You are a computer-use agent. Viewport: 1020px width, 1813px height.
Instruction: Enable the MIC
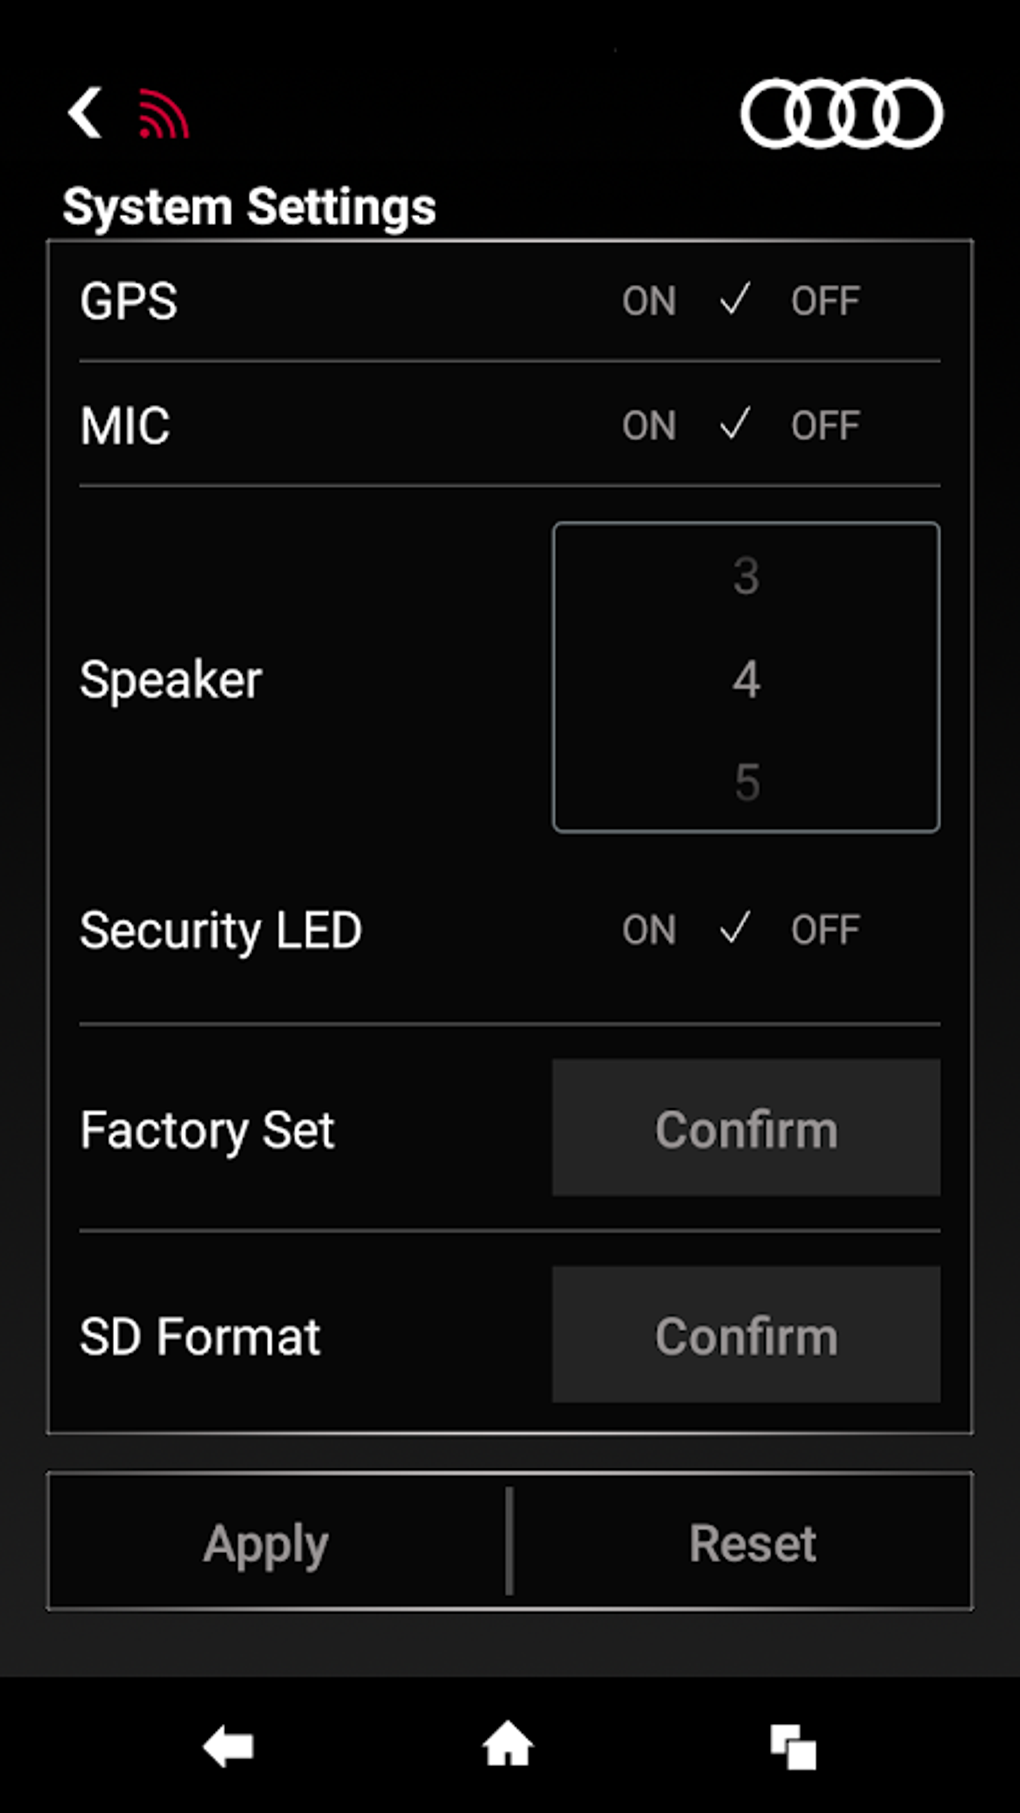point(649,426)
